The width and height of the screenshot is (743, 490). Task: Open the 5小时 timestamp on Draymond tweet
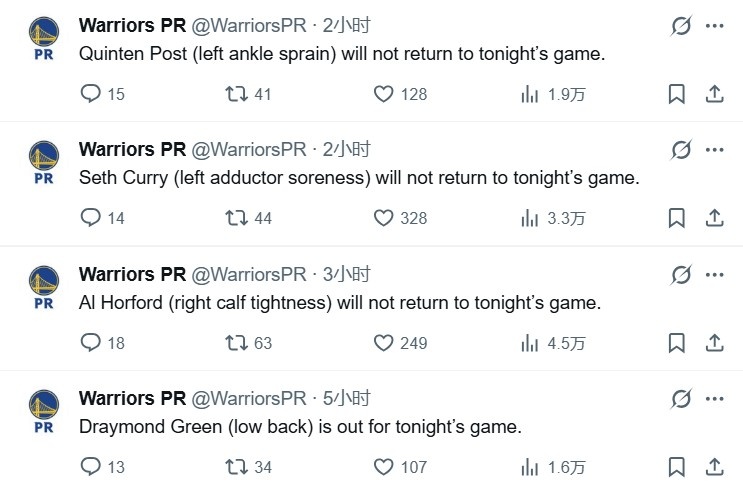(346, 399)
